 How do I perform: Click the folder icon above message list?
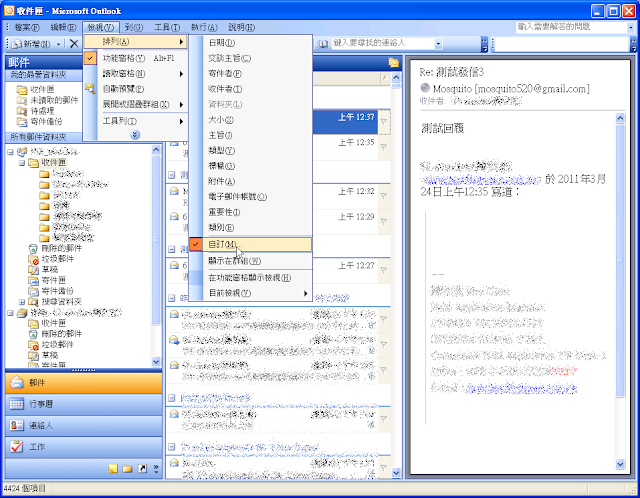(x=394, y=62)
